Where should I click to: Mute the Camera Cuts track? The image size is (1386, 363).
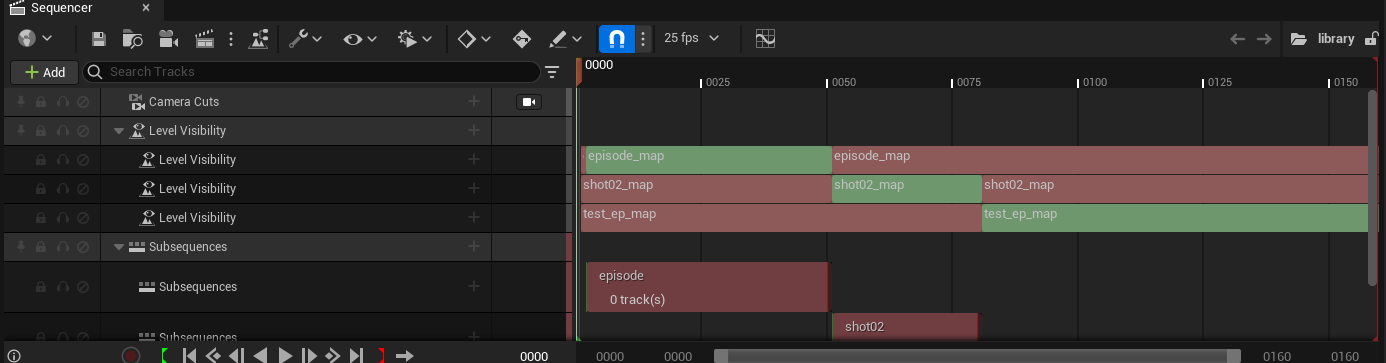(83, 102)
